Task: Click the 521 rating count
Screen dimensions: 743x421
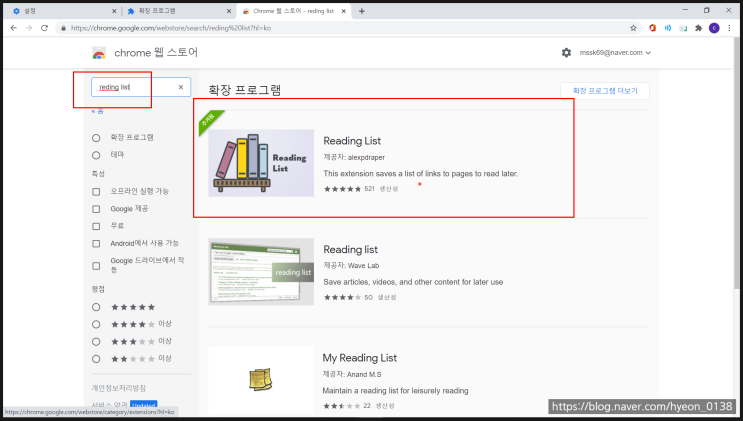Action: coord(370,189)
